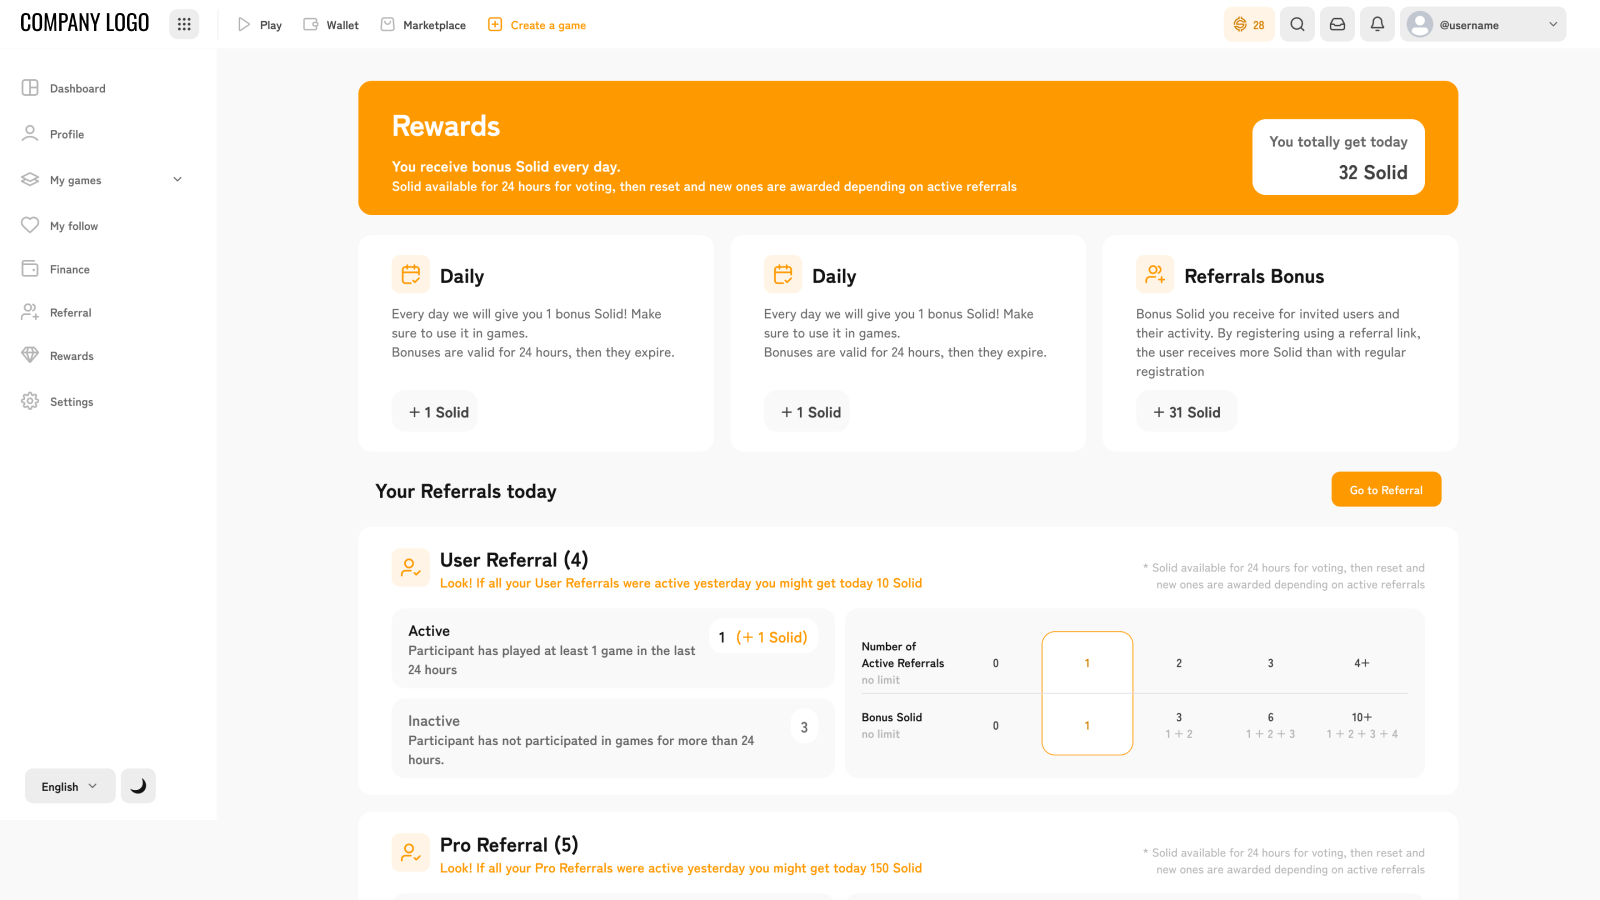Click the My follow heart icon
Screen dimensions: 1600x900
coord(30,225)
